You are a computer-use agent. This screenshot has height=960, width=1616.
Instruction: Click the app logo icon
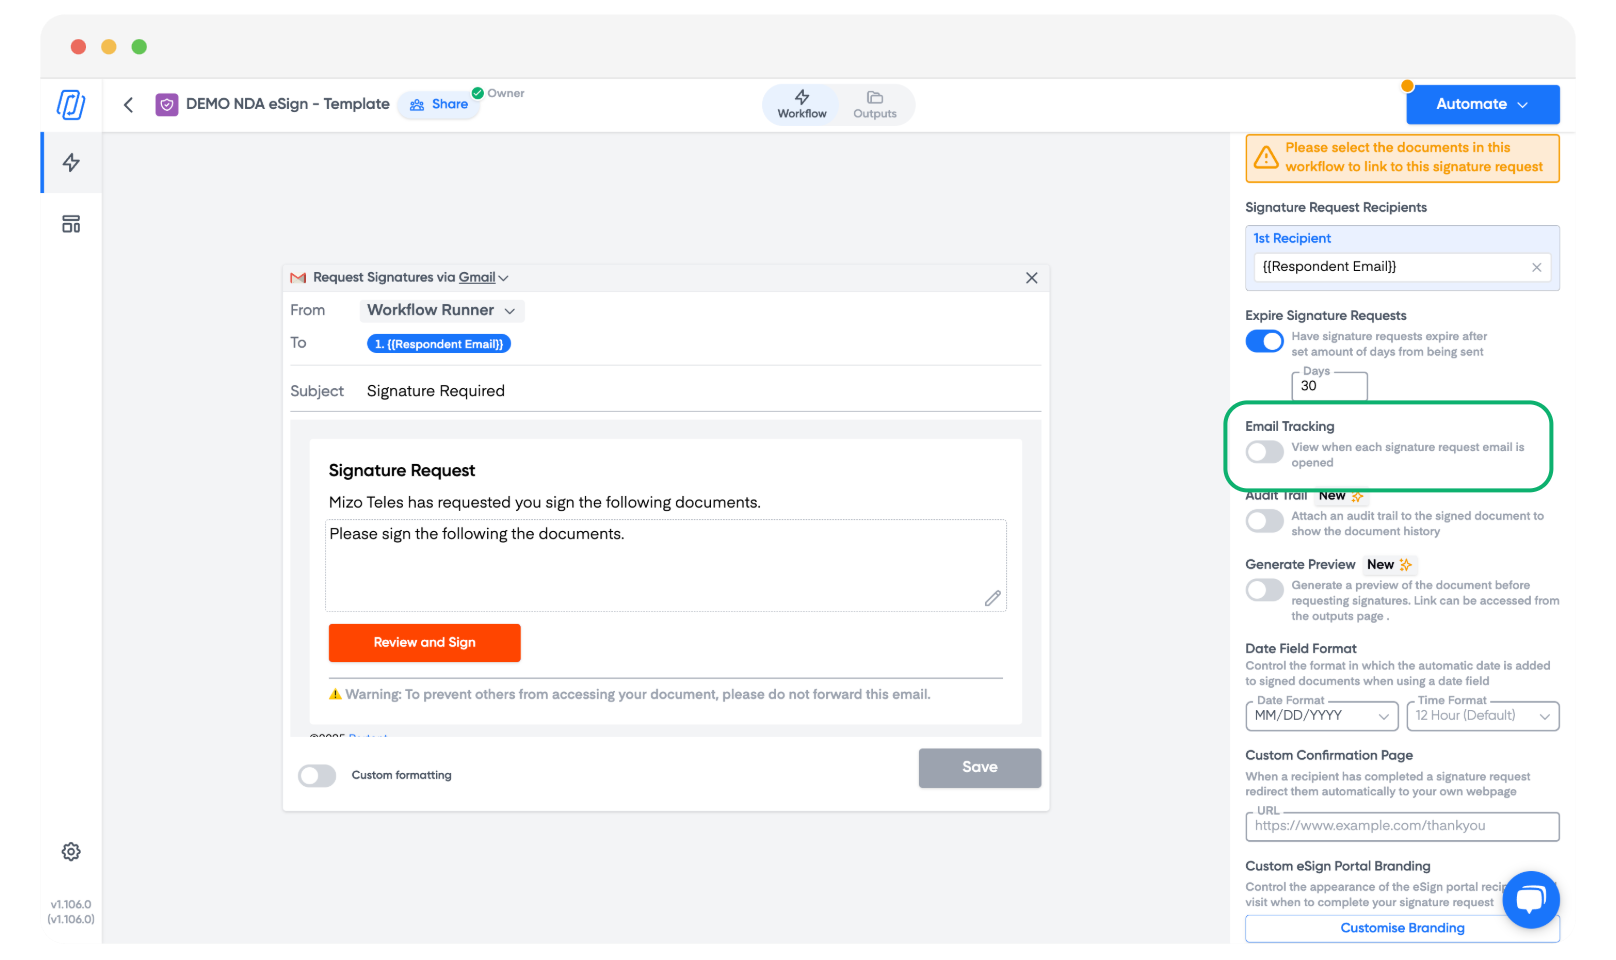tap(71, 105)
